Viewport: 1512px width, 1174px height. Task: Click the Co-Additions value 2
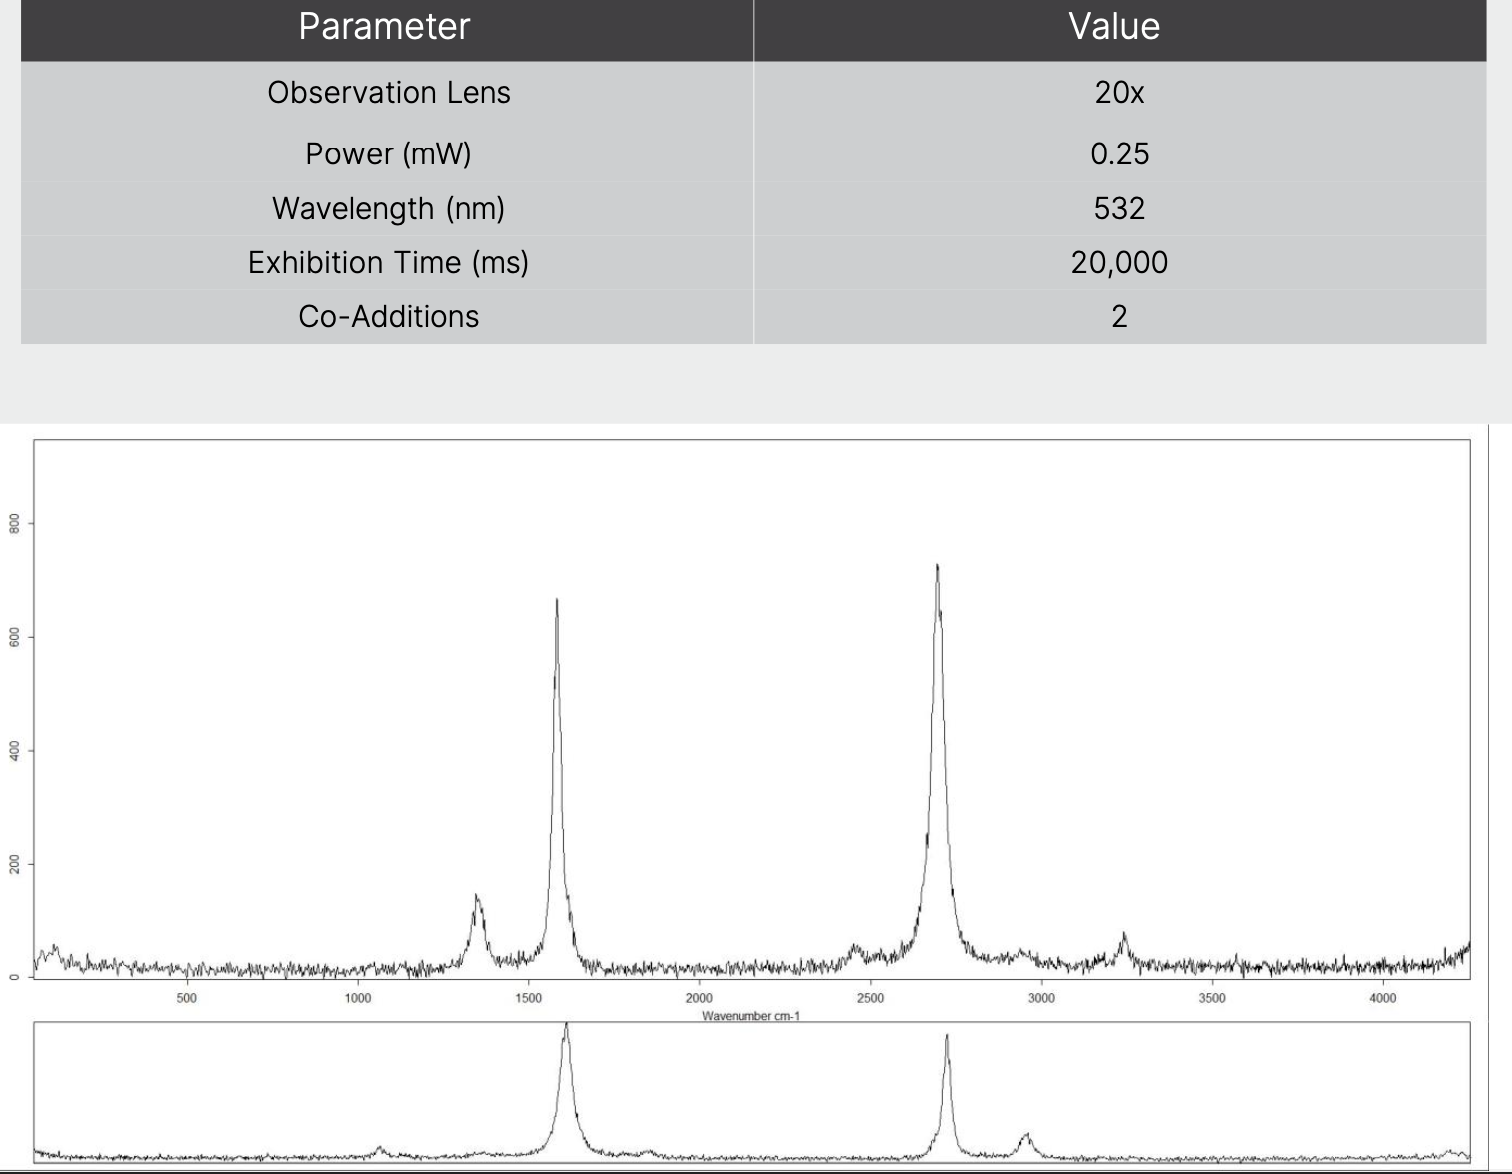pyautogui.click(x=1119, y=316)
